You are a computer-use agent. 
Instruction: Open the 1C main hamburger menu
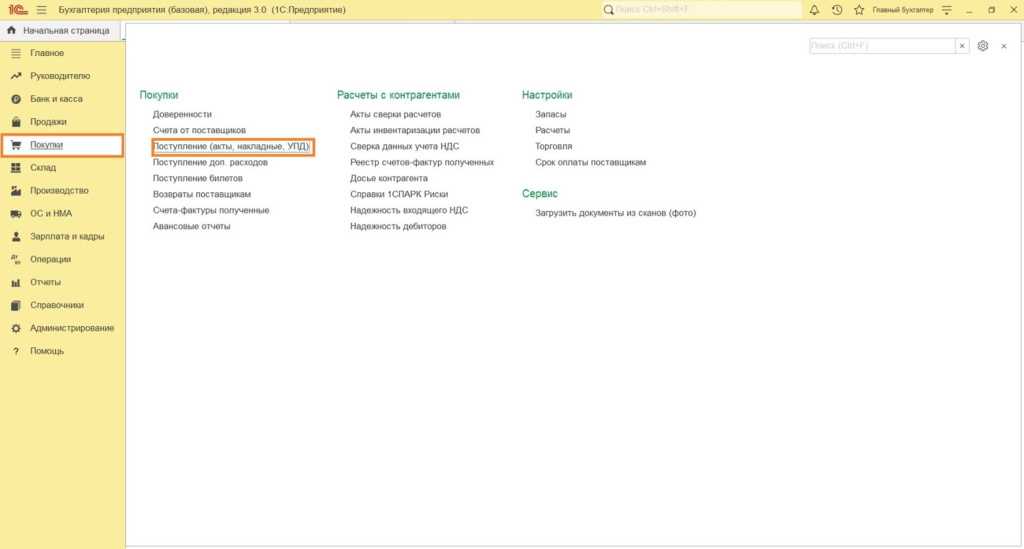[x=42, y=10]
